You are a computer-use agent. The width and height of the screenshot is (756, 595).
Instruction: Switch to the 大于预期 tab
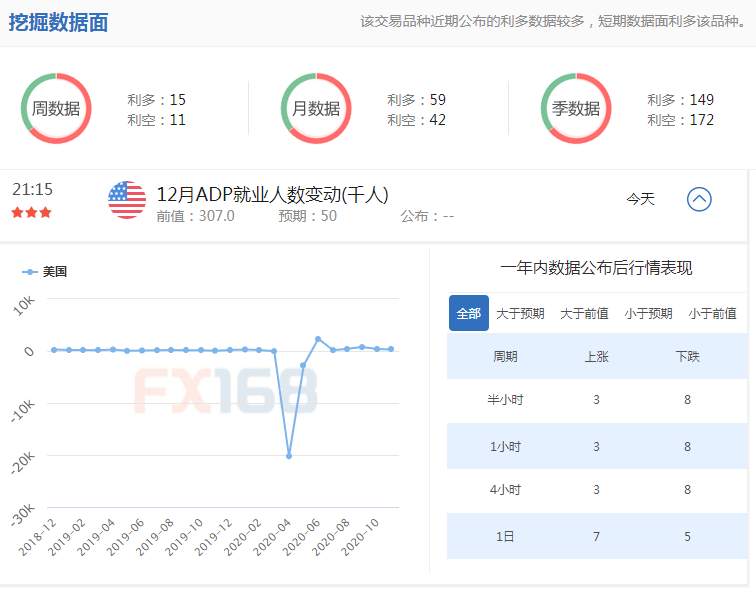pos(520,313)
